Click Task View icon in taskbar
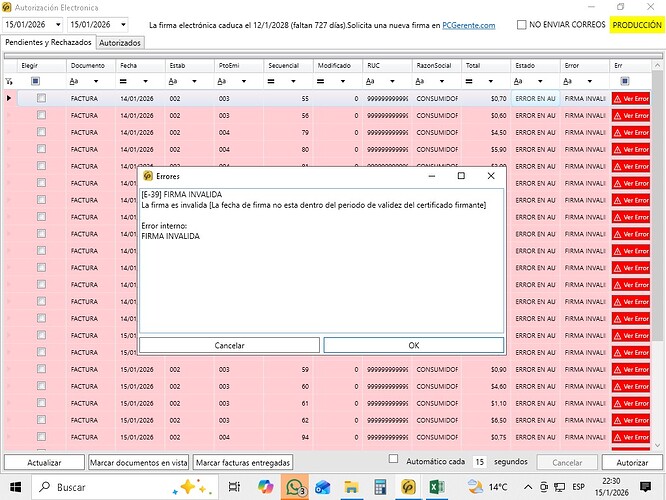The width and height of the screenshot is (666, 500). click(237, 487)
